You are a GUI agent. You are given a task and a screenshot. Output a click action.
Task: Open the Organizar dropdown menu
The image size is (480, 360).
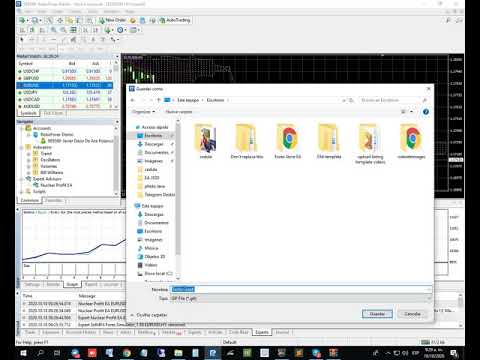(143, 112)
